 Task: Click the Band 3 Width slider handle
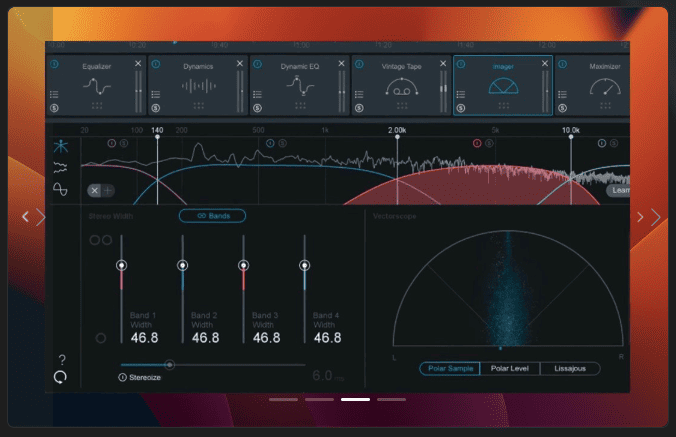pyautogui.click(x=244, y=265)
